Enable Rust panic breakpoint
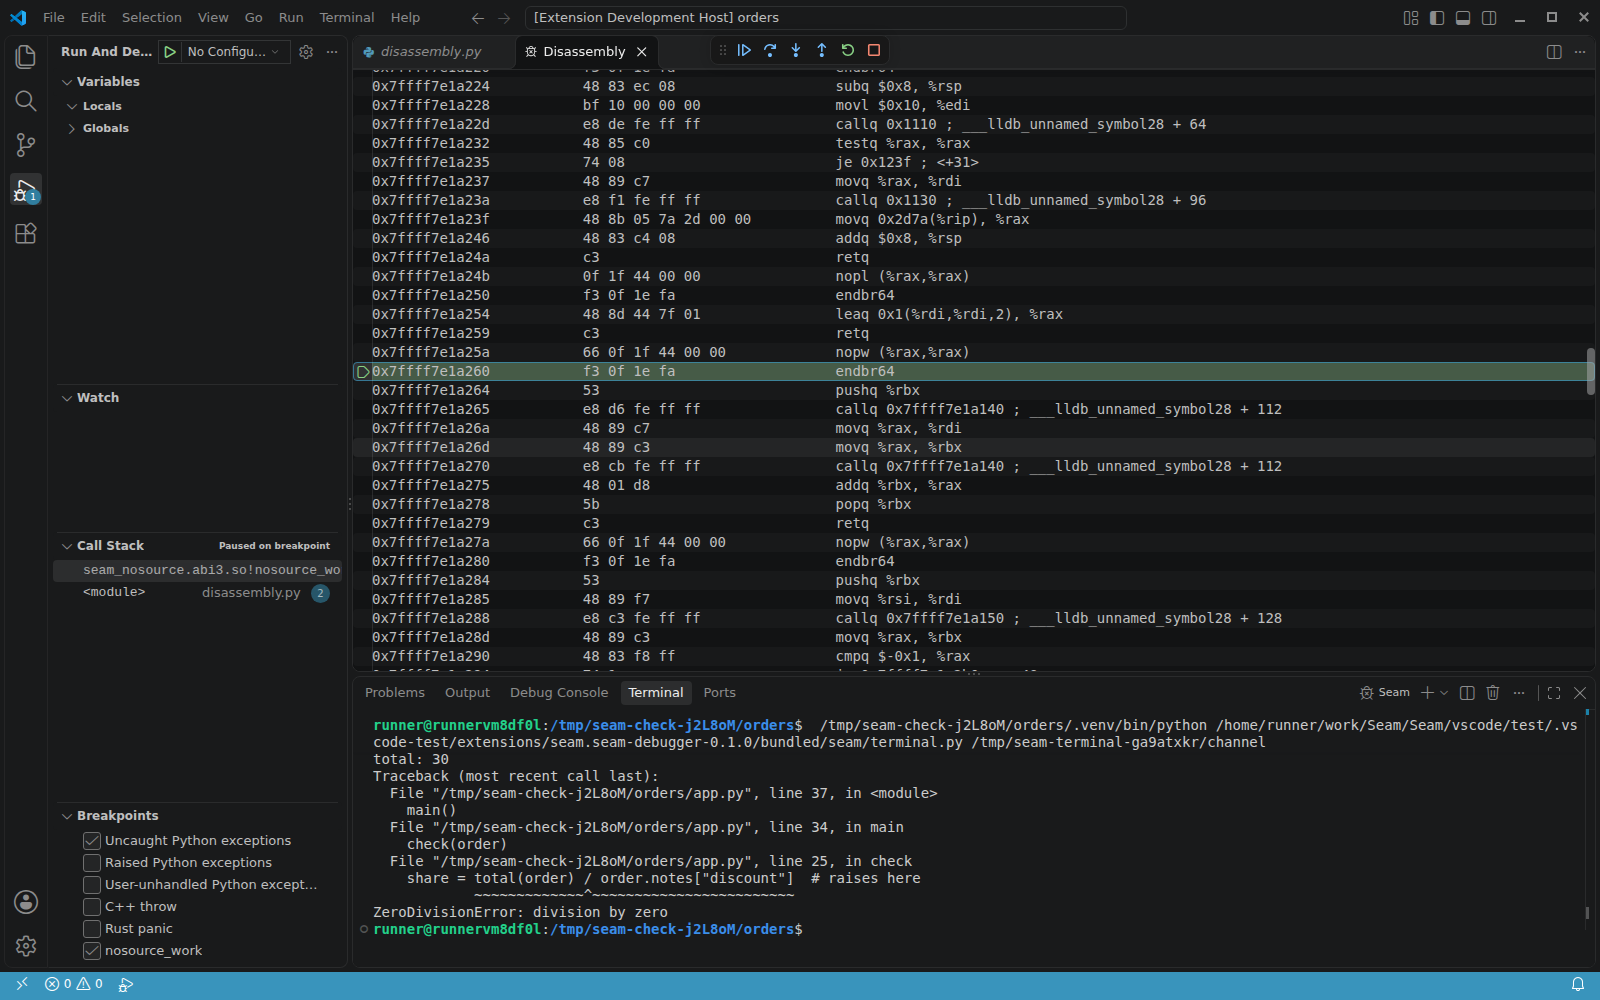Image resolution: width=1600 pixels, height=1000 pixels. click(x=92, y=929)
